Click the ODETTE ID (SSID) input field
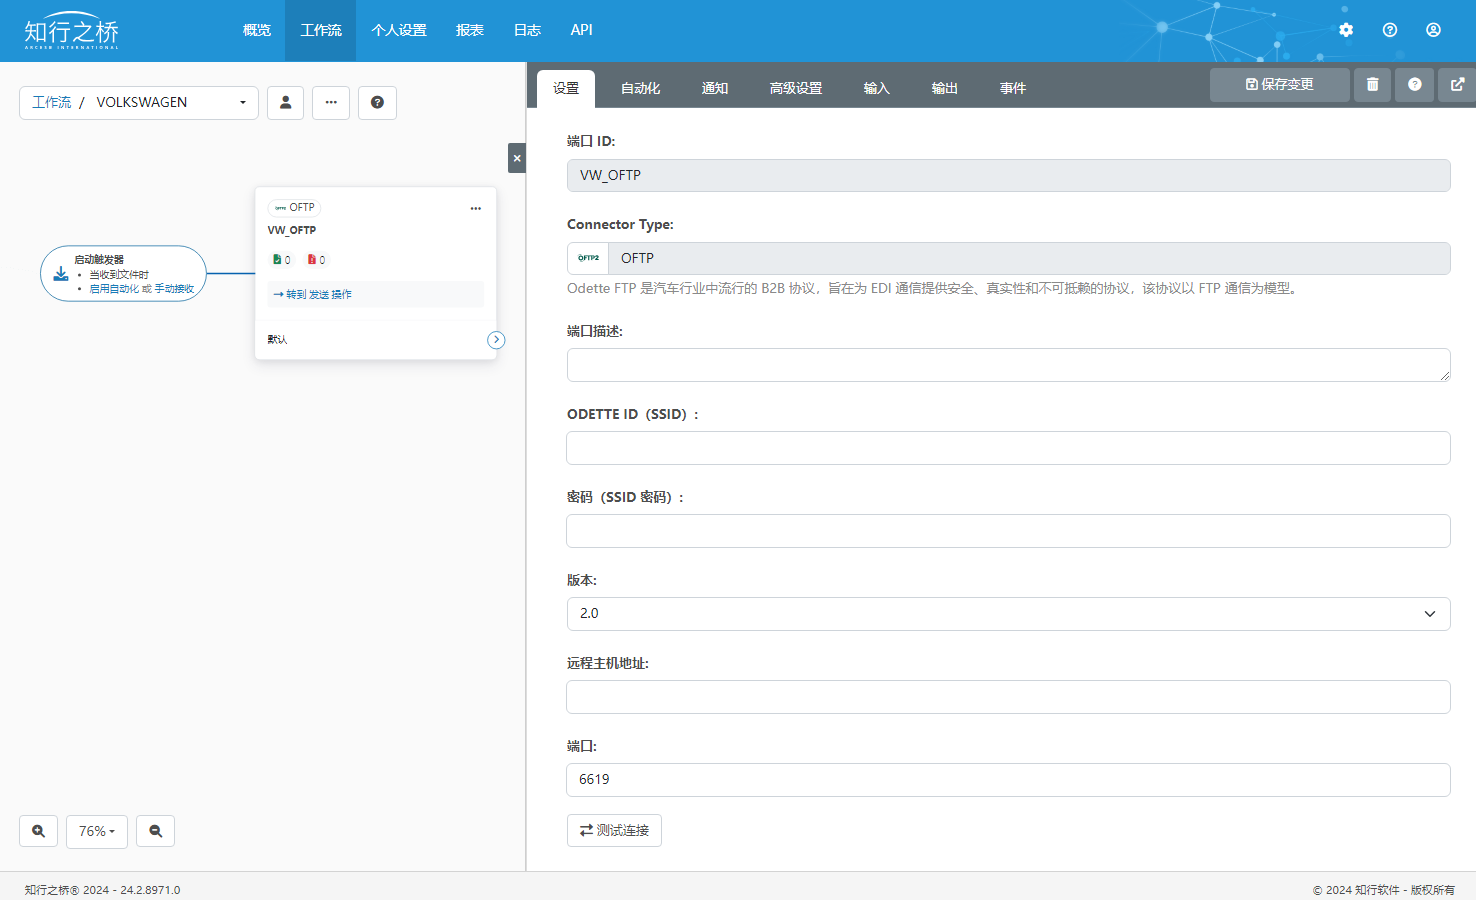This screenshot has width=1476, height=900. [x=1008, y=448]
